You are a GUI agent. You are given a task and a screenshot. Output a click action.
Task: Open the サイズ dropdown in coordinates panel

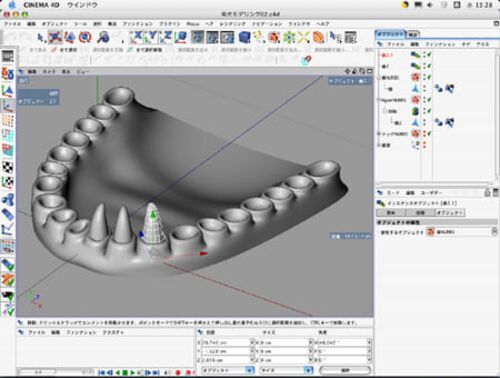[287, 370]
